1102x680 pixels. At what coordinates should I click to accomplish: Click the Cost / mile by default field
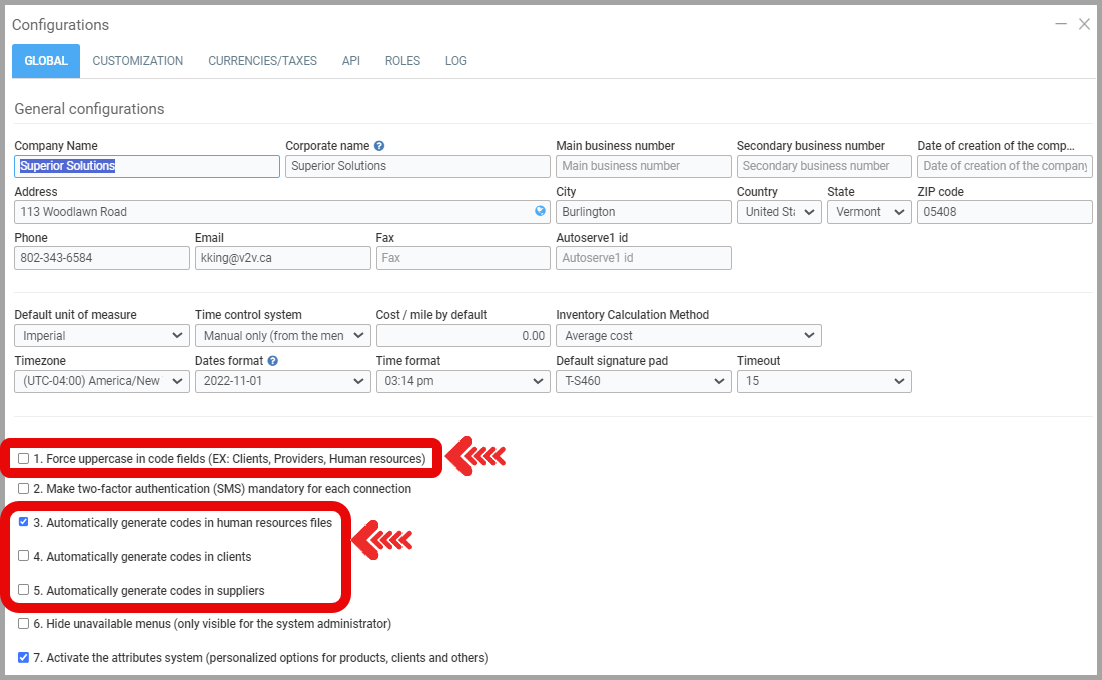[462, 336]
